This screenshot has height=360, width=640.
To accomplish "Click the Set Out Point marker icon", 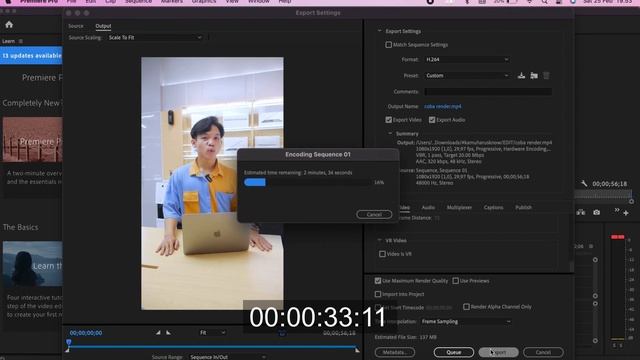I will tap(168, 333).
